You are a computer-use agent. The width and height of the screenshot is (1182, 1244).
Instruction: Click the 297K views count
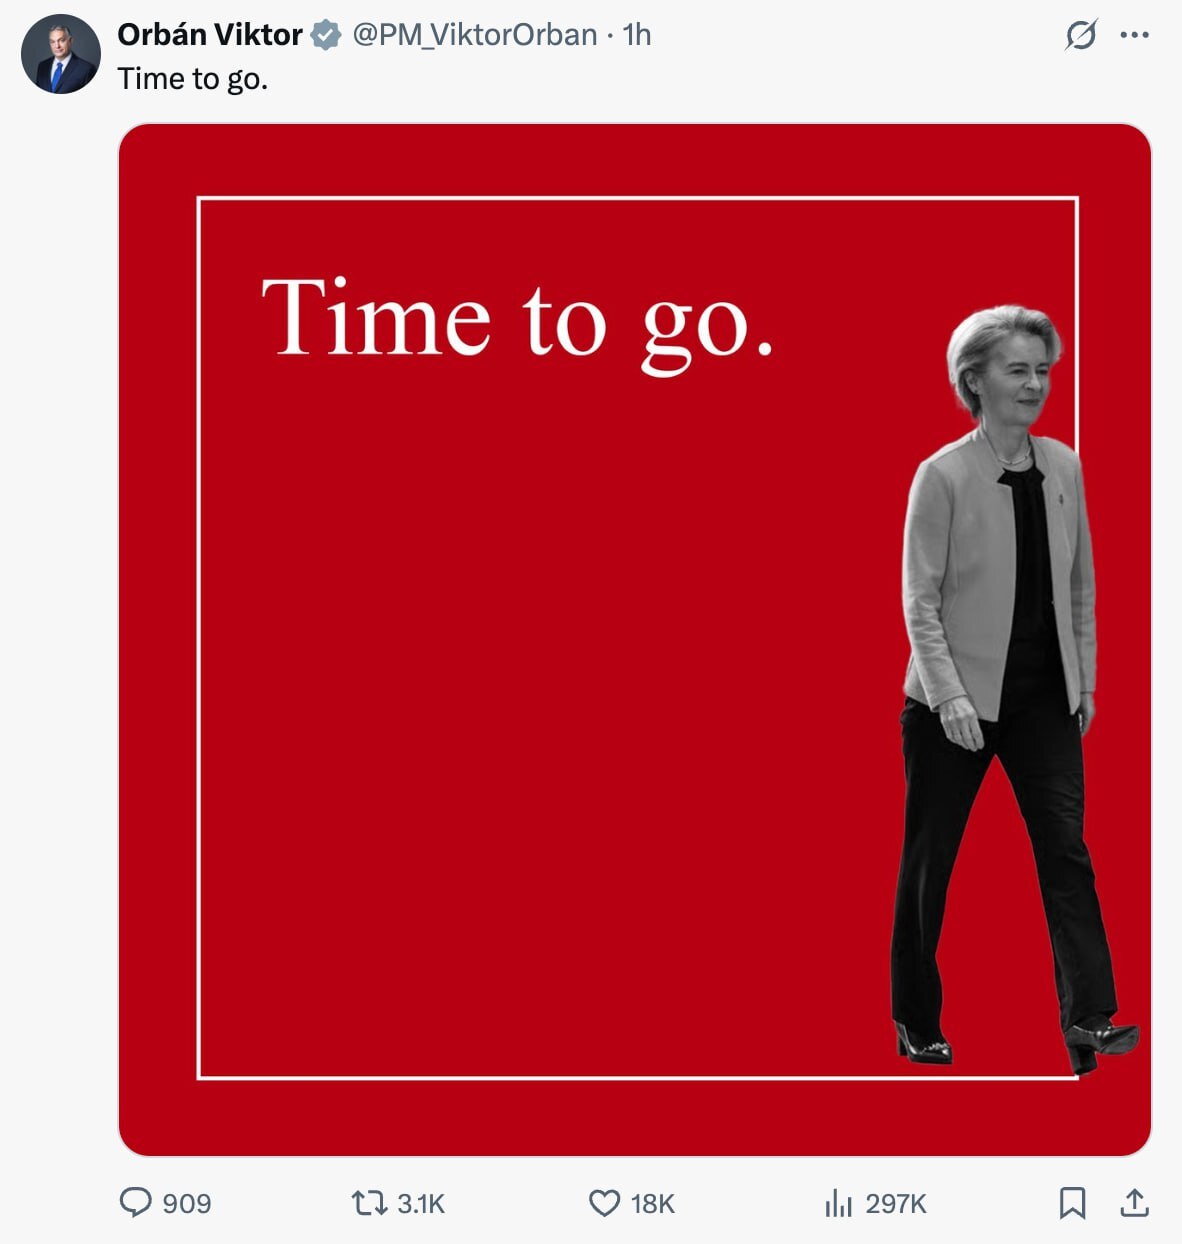pos(896,1203)
